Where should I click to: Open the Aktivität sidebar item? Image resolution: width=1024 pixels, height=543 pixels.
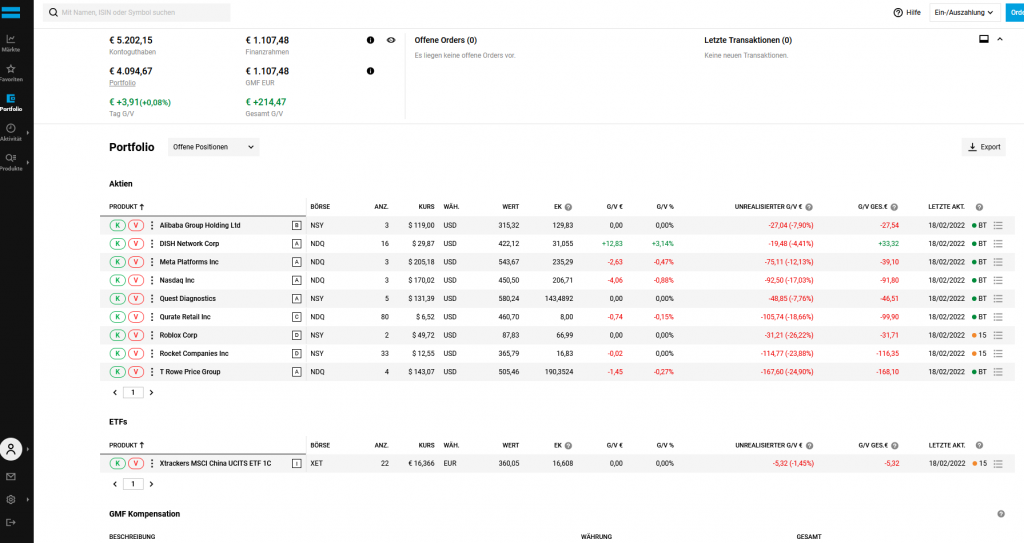point(11,132)
